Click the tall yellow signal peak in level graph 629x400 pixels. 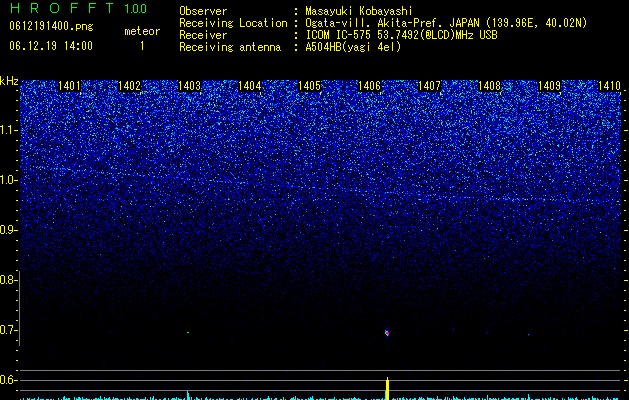388,388
